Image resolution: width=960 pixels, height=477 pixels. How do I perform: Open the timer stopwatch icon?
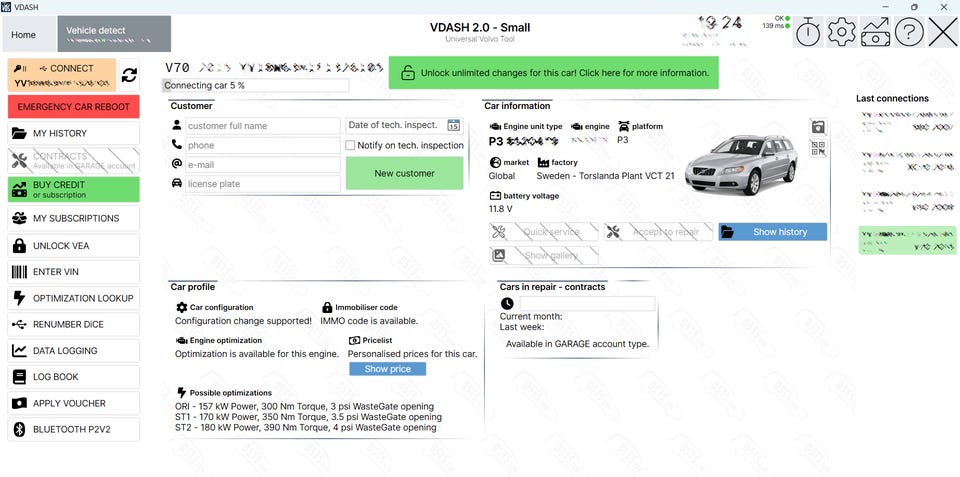(x=808, y=32)
